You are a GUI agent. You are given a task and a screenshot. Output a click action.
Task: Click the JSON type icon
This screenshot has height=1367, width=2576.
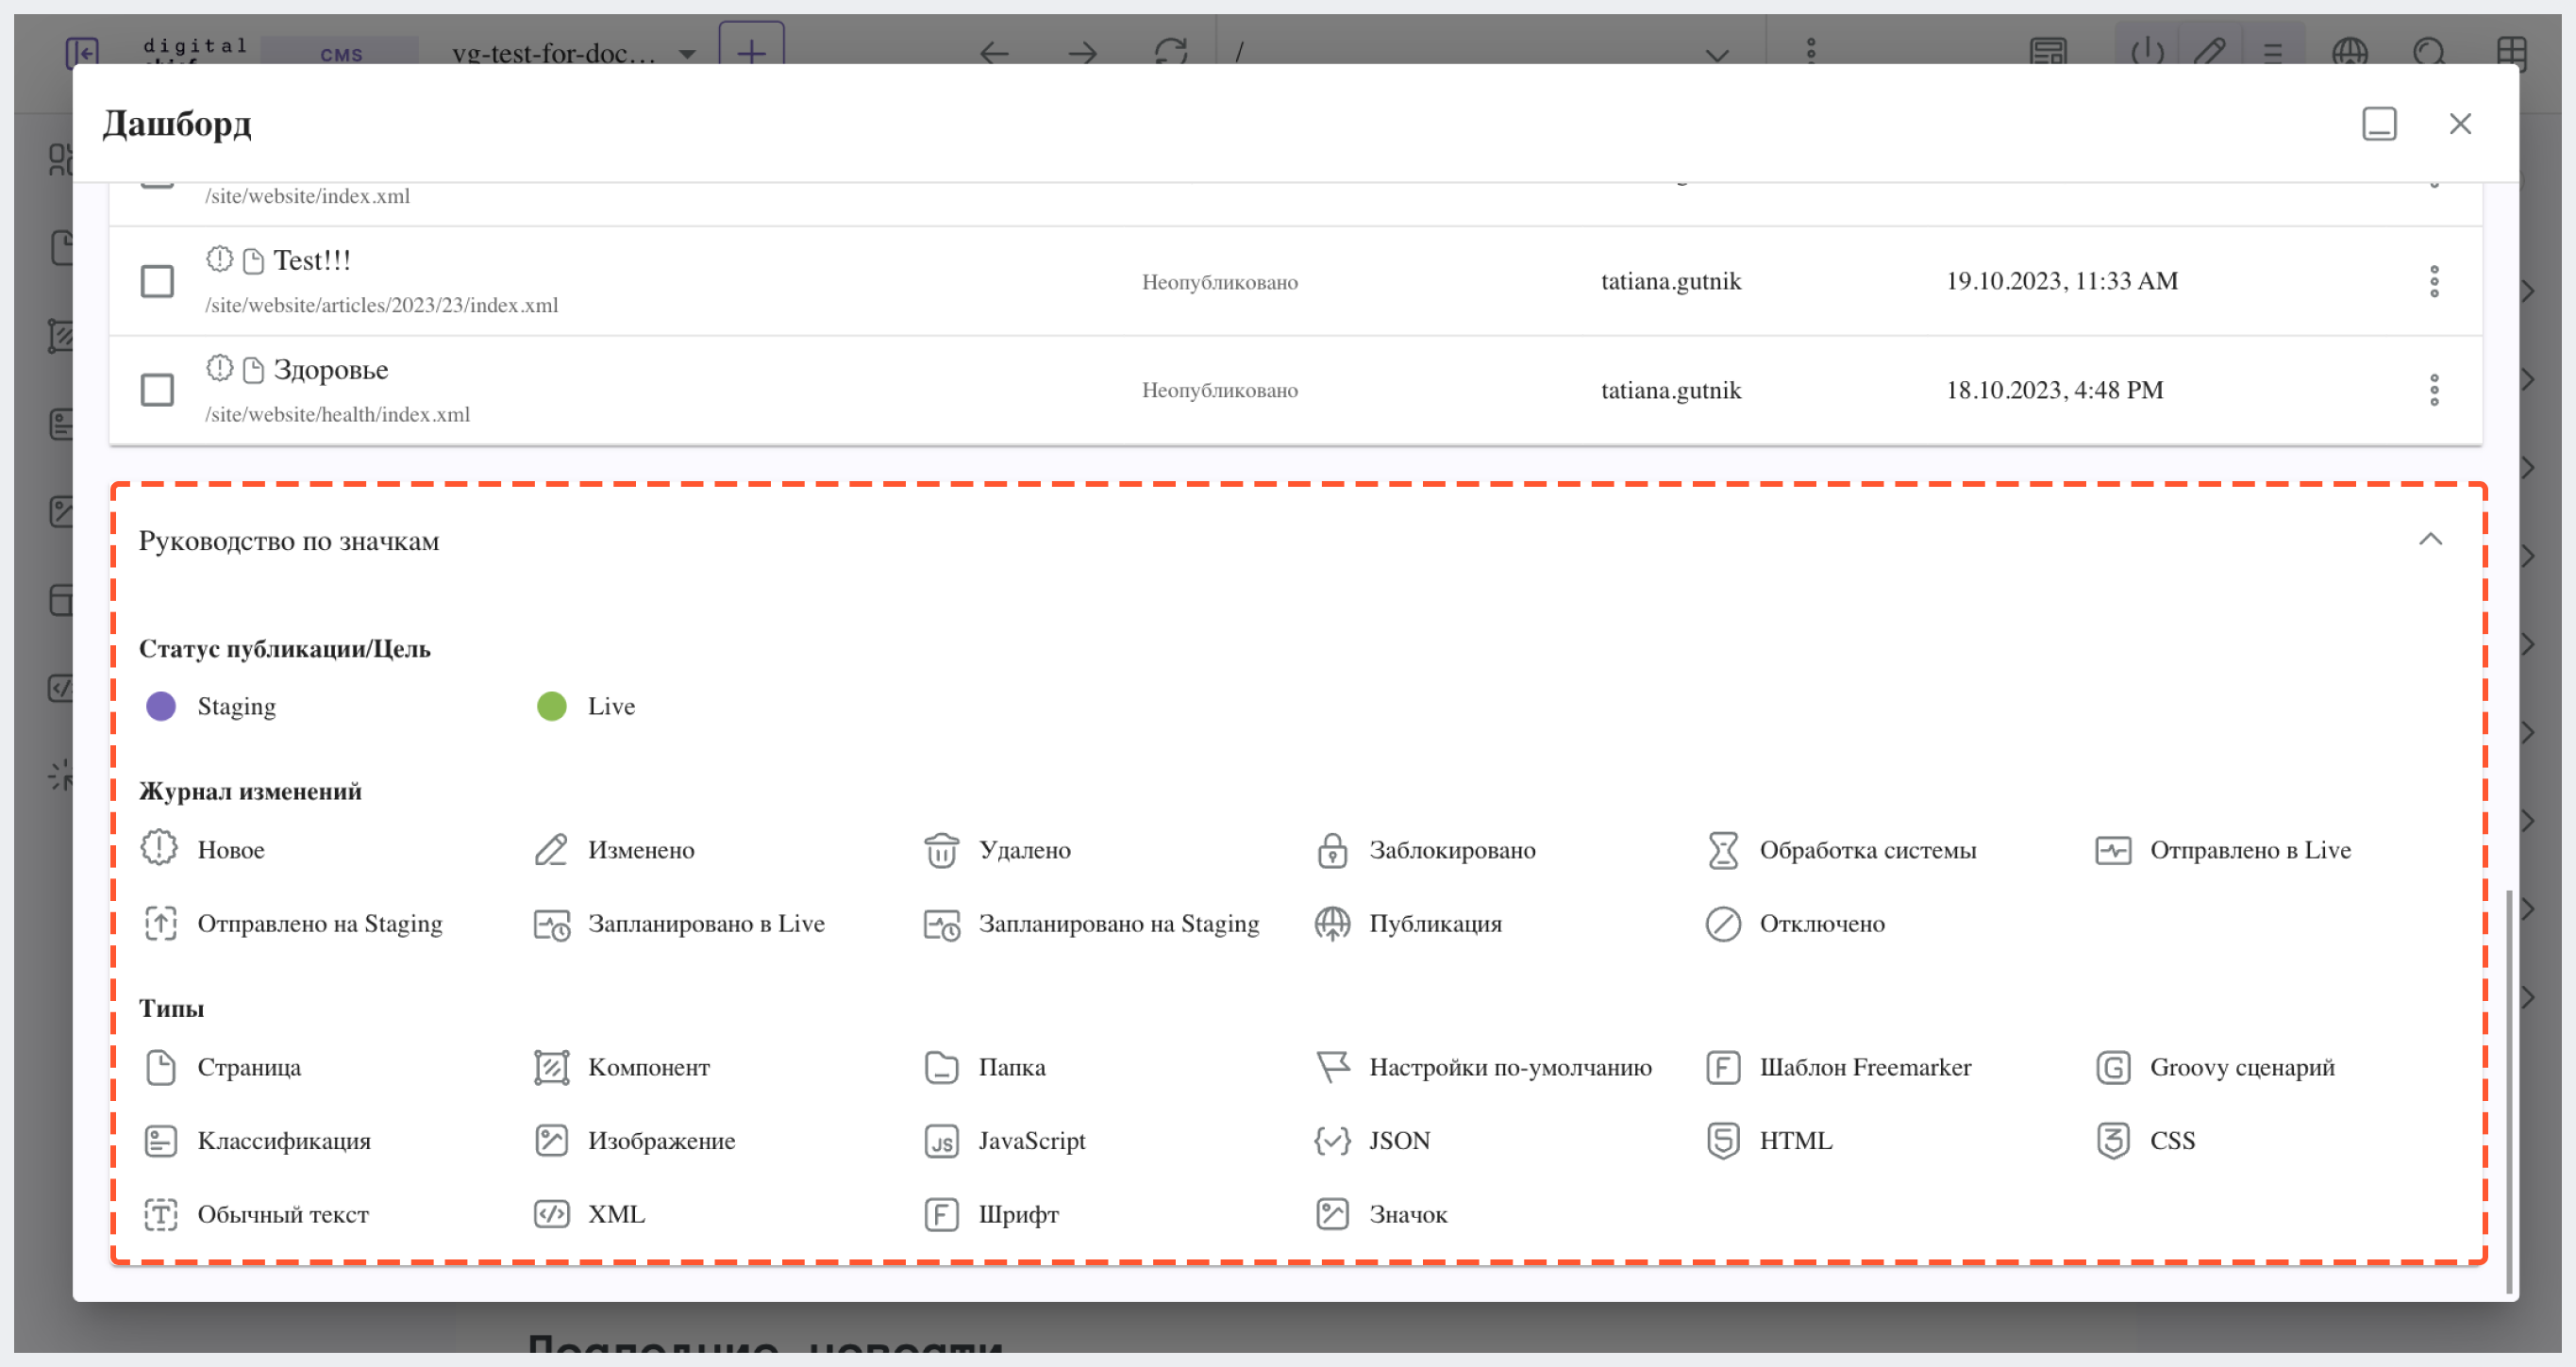[1332, 1140]
